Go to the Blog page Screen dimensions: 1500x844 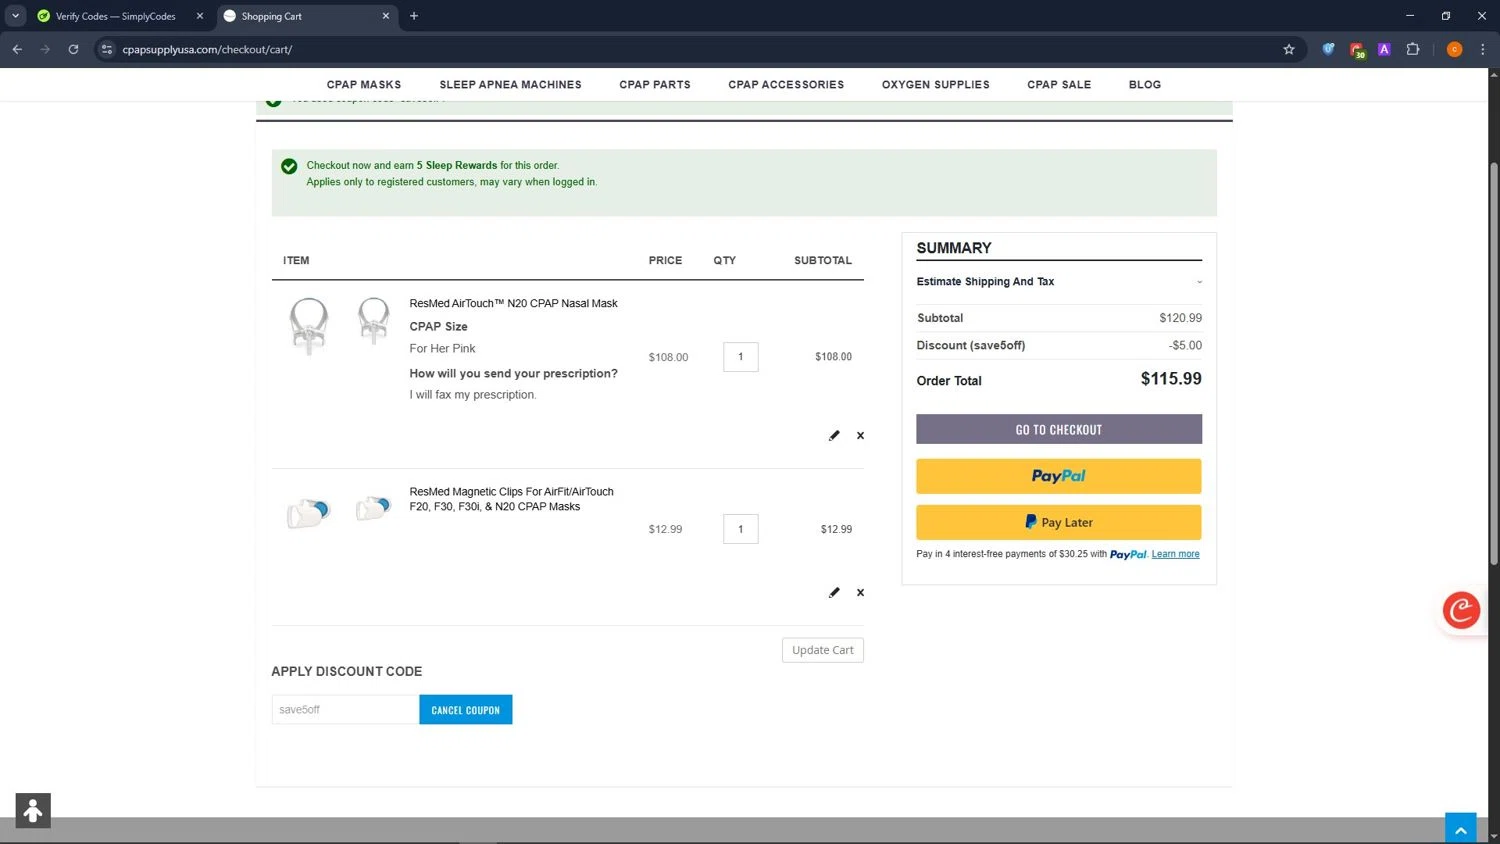pyautogui.click(x=1145, y=85)
